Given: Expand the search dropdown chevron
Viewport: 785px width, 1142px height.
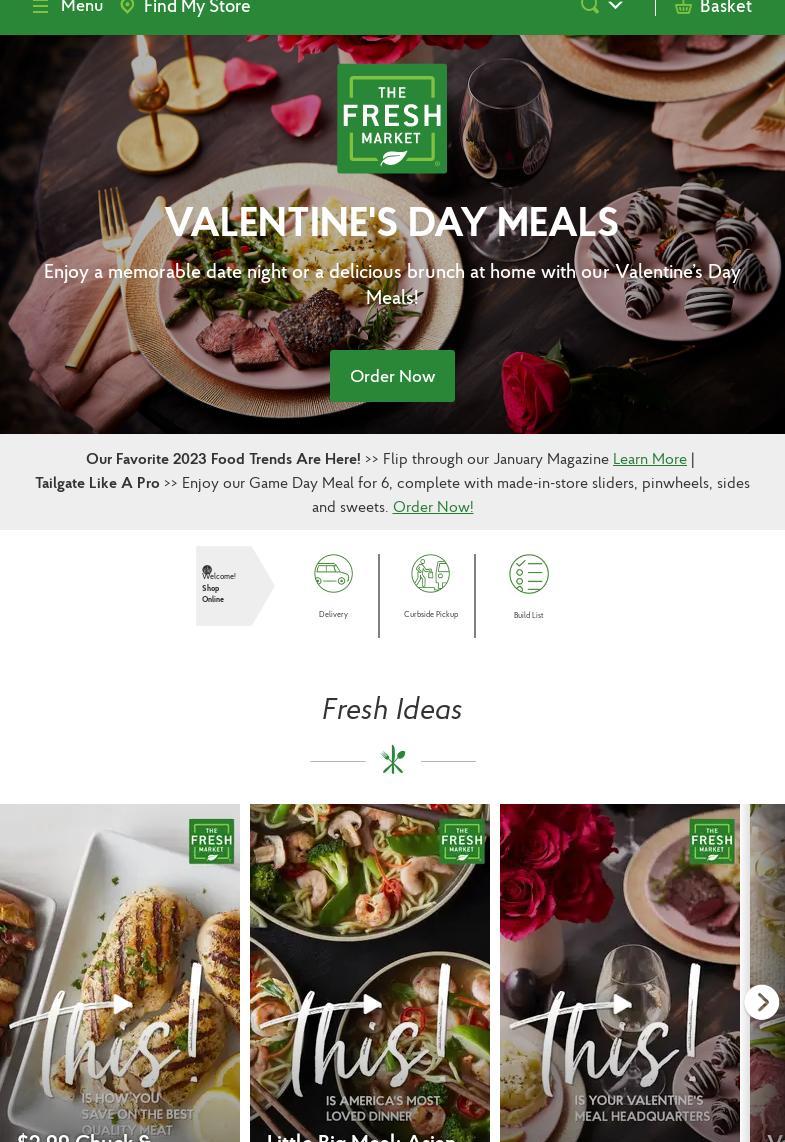Looking at the screenshot, I should point(615,5).
